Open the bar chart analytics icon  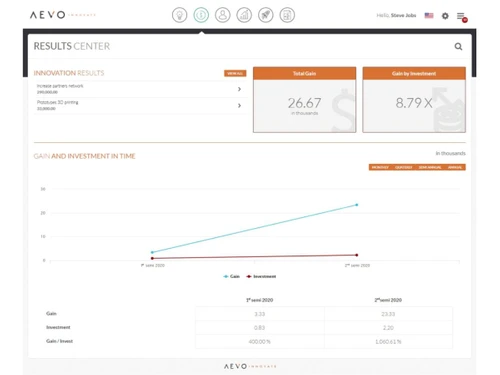244,15
